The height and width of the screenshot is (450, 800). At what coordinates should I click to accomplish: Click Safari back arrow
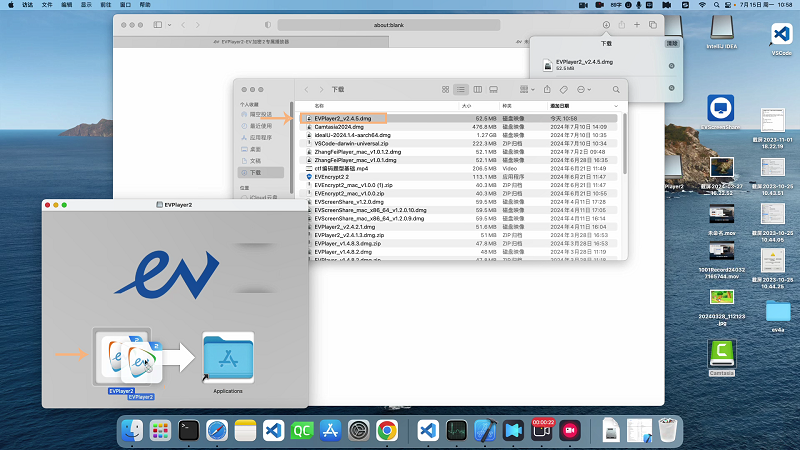[183, 24]
